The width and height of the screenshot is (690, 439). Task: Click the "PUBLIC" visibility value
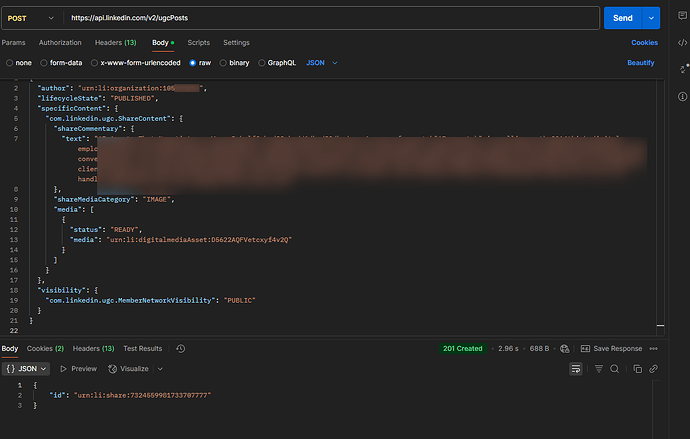240,300
